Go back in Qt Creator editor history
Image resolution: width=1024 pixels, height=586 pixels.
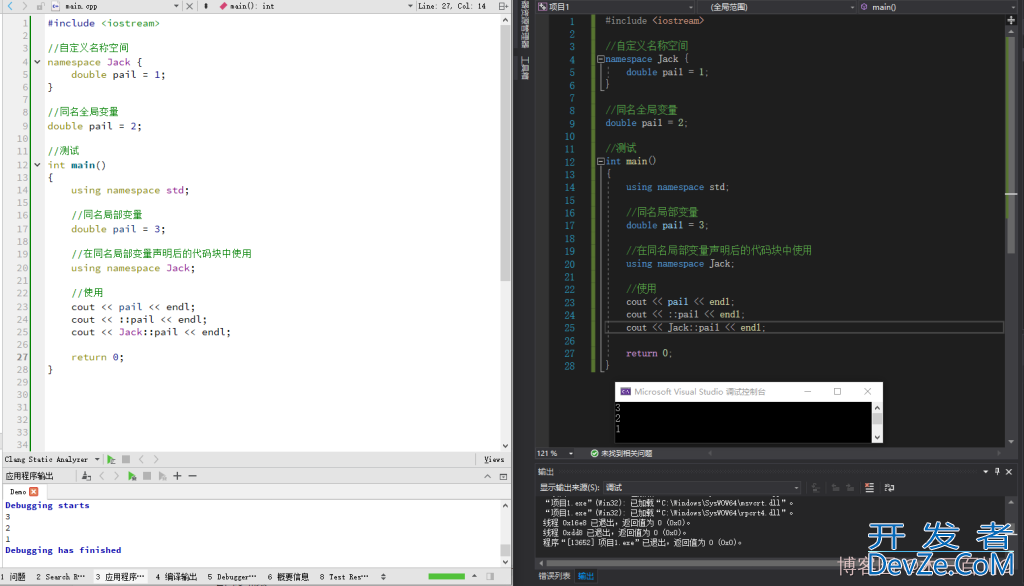click(10, 6)
